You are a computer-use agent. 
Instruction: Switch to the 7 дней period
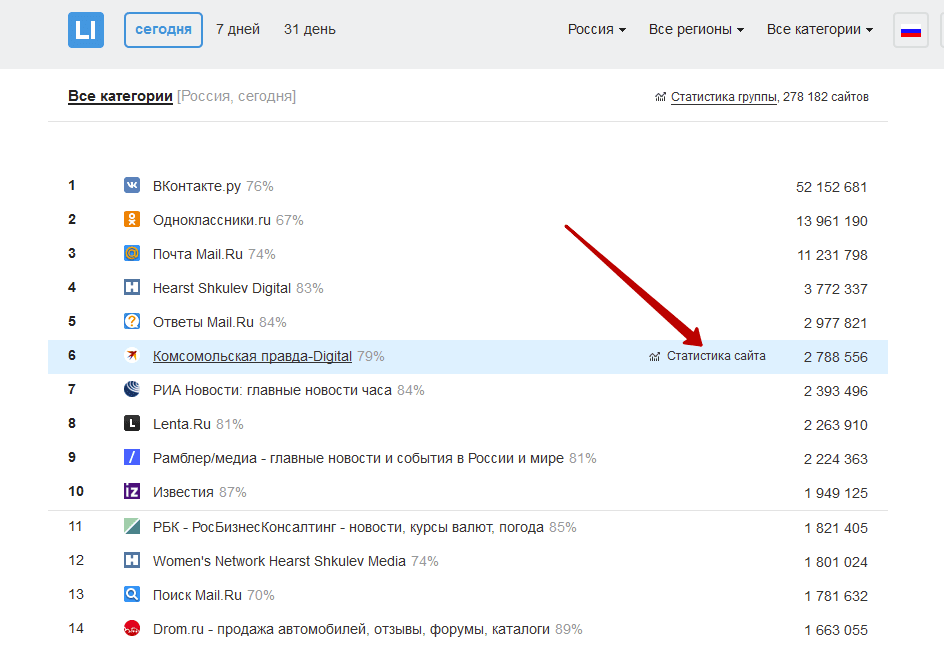coord(238,30)
